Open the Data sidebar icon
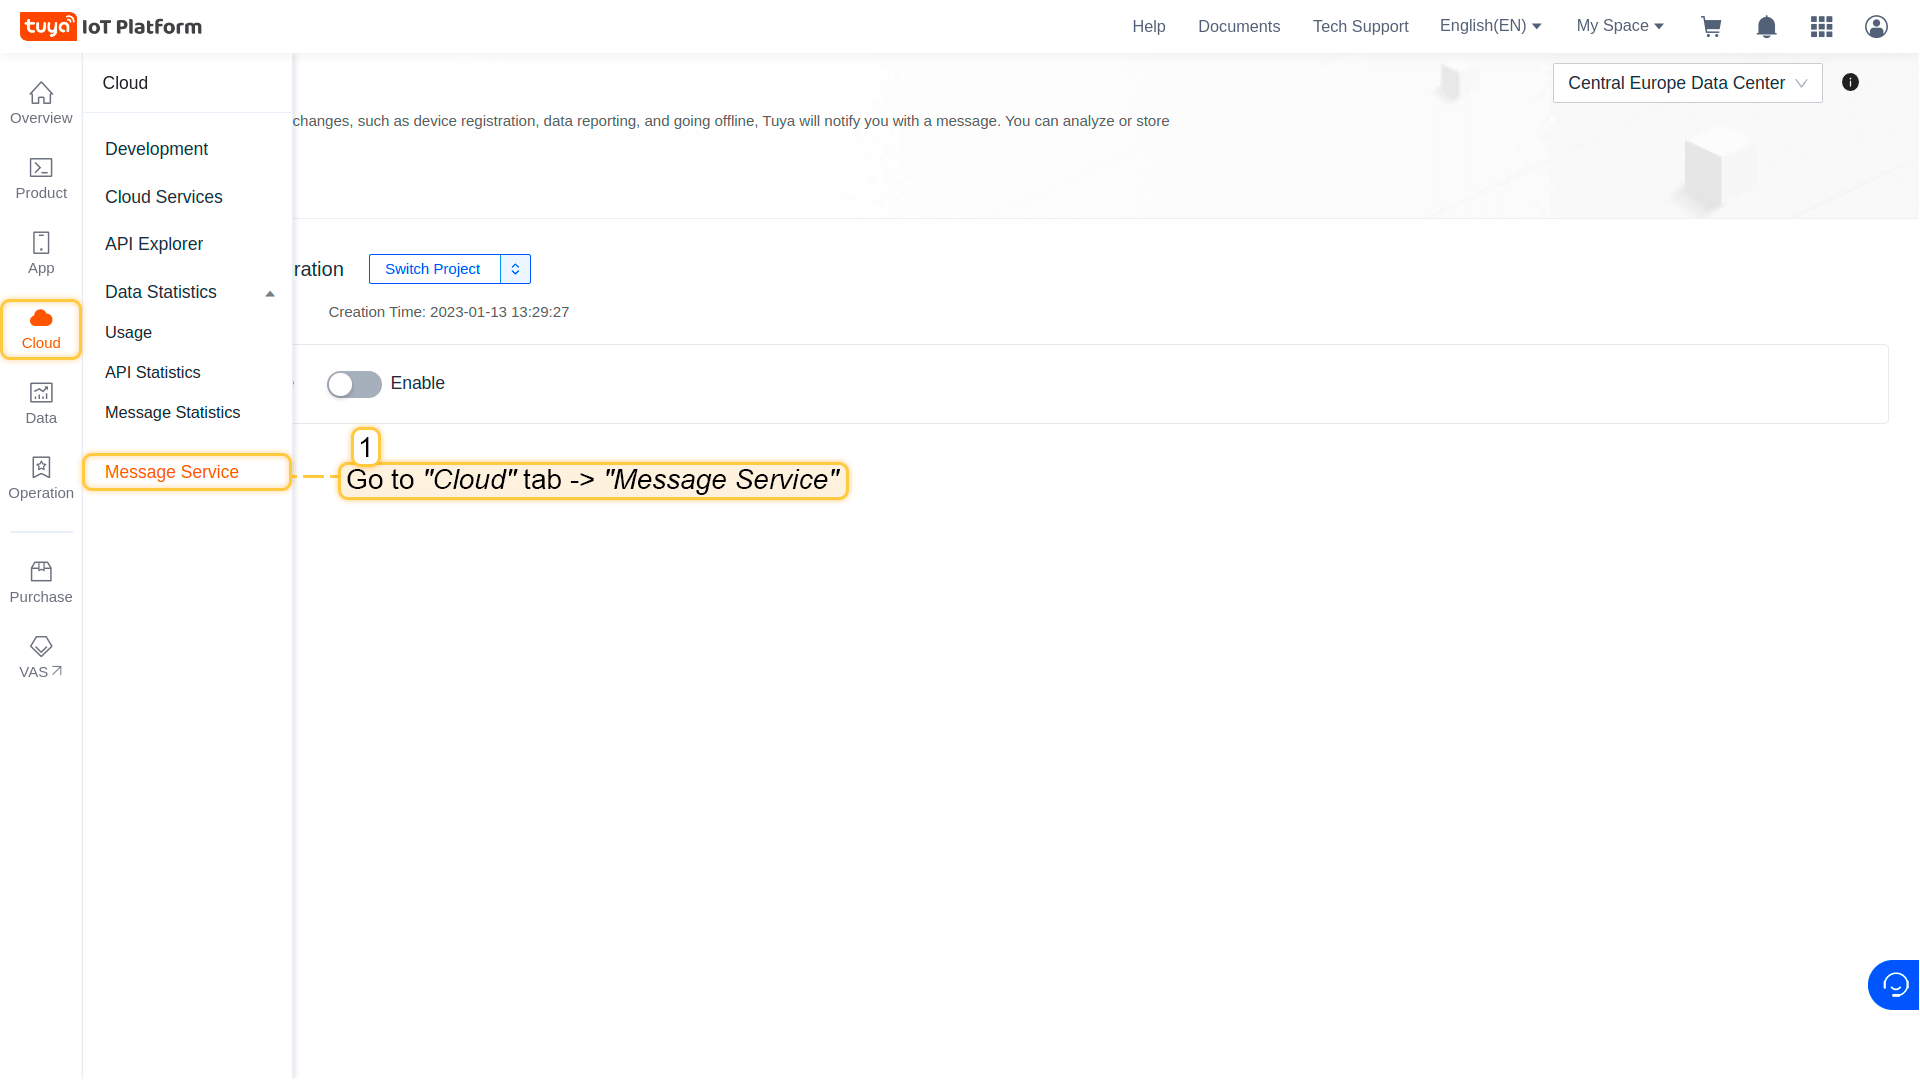 [x=41, y=403]
